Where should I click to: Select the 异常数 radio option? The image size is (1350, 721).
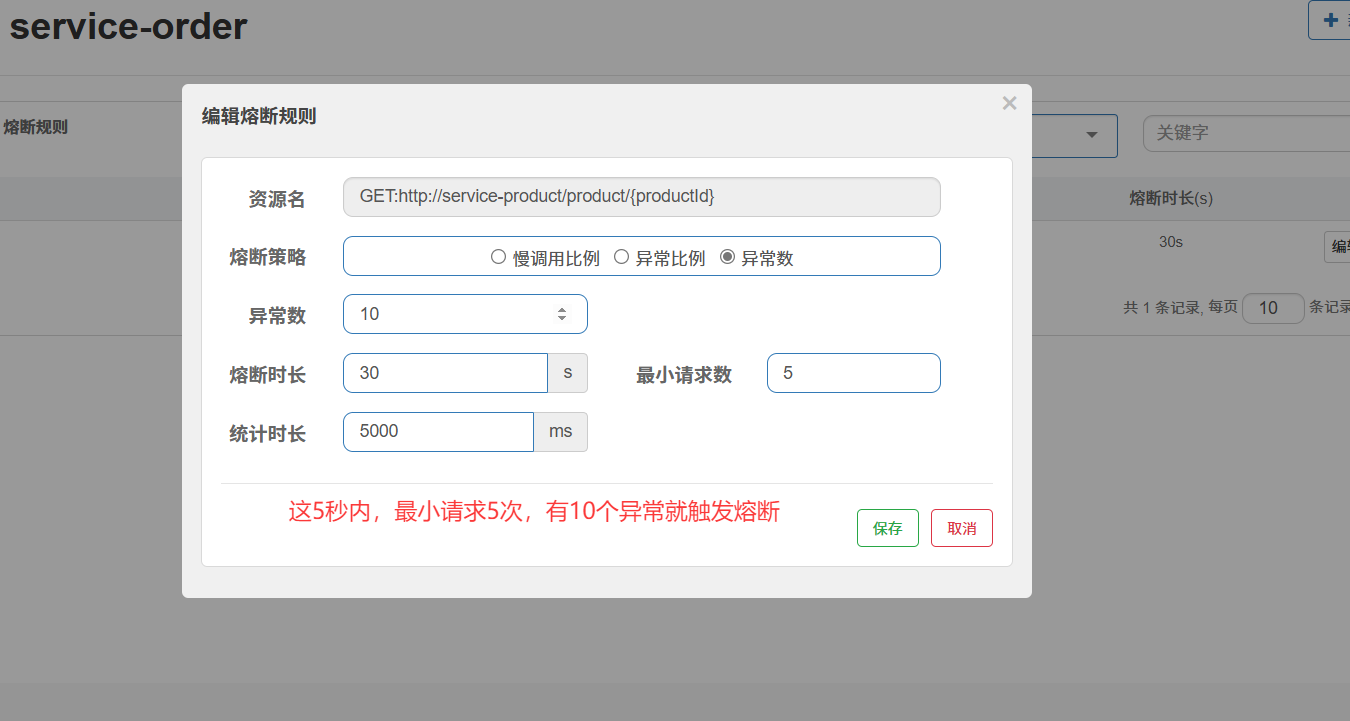pyautogui.click(x=727, y=257)
